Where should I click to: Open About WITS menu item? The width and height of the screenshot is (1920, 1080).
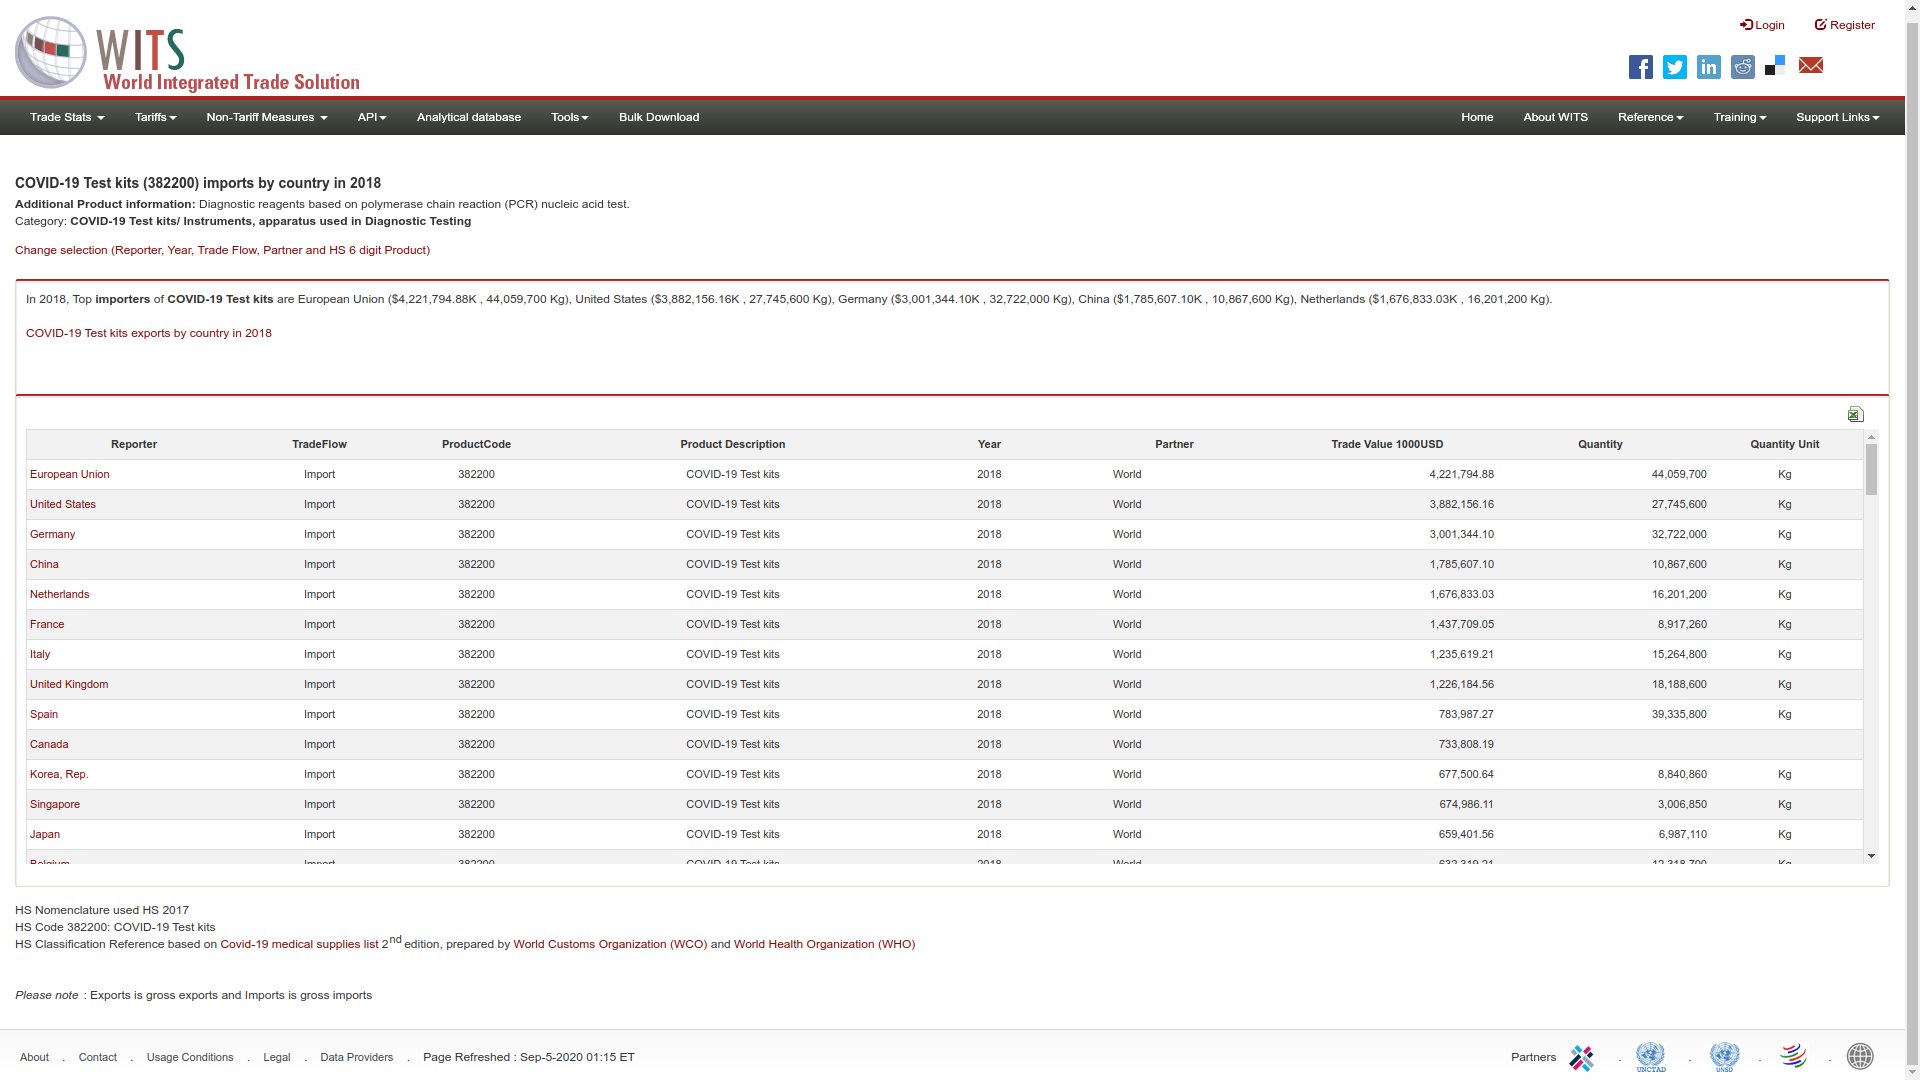point(1555,117)
